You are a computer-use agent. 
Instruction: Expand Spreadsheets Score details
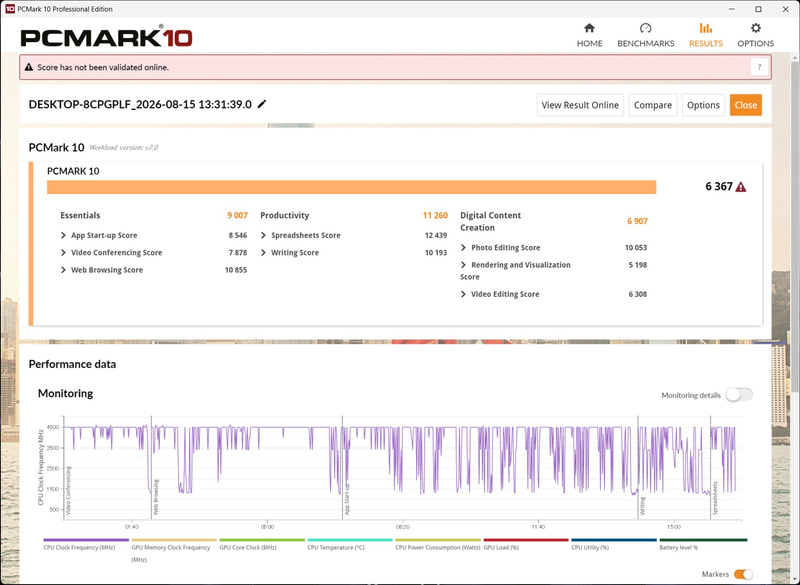tap(263, 235)
